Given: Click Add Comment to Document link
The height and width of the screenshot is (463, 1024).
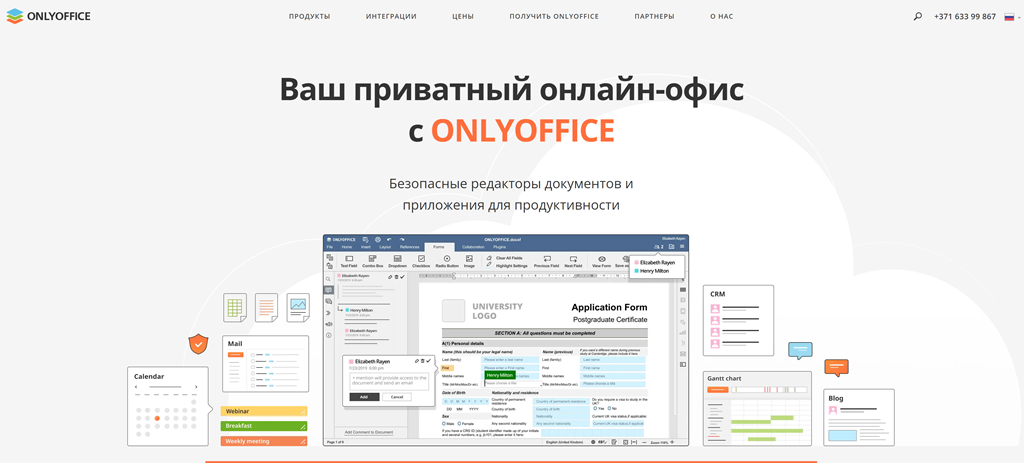Looking at the screenshot, I should coord(369,432).
